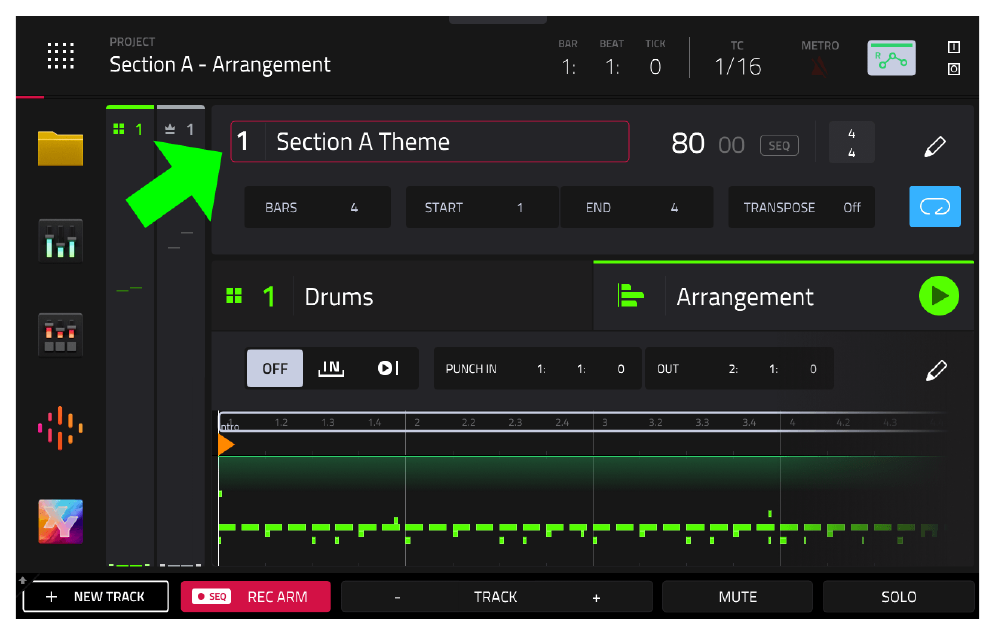This screenshot has width=996, height=636.
Task: Click the punch OUT position field
Action: coord(739,369)
